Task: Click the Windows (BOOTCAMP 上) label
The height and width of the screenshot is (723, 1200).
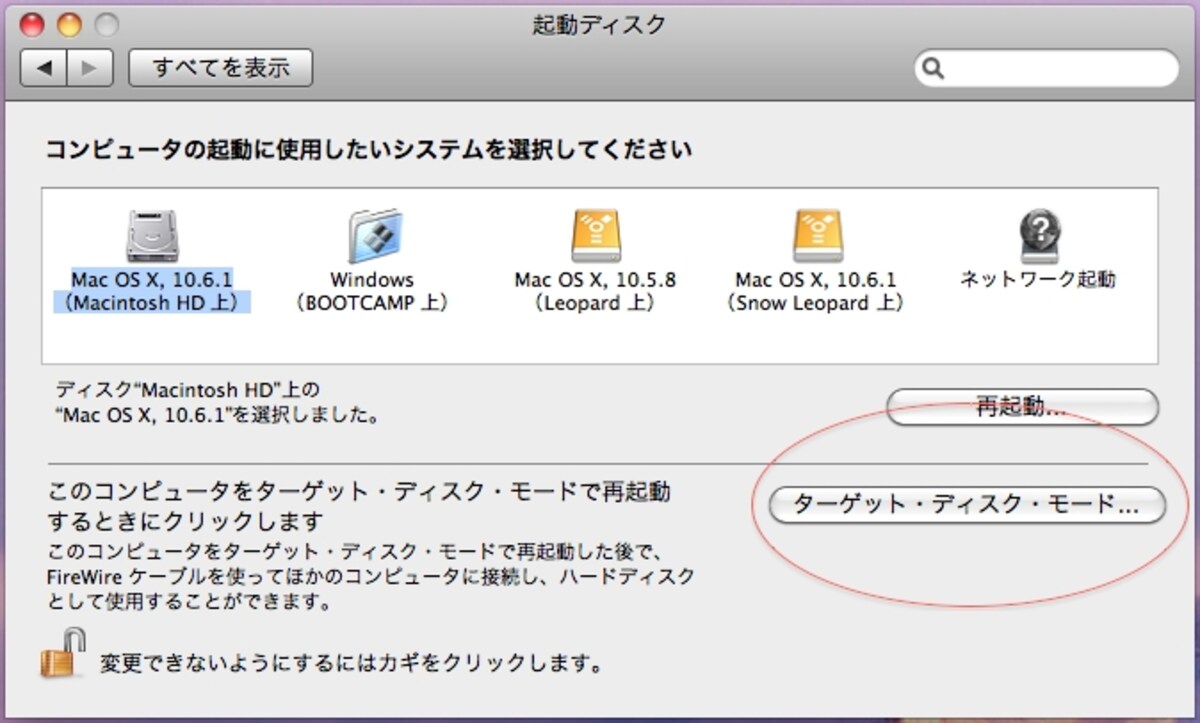Action: (372, 291)
